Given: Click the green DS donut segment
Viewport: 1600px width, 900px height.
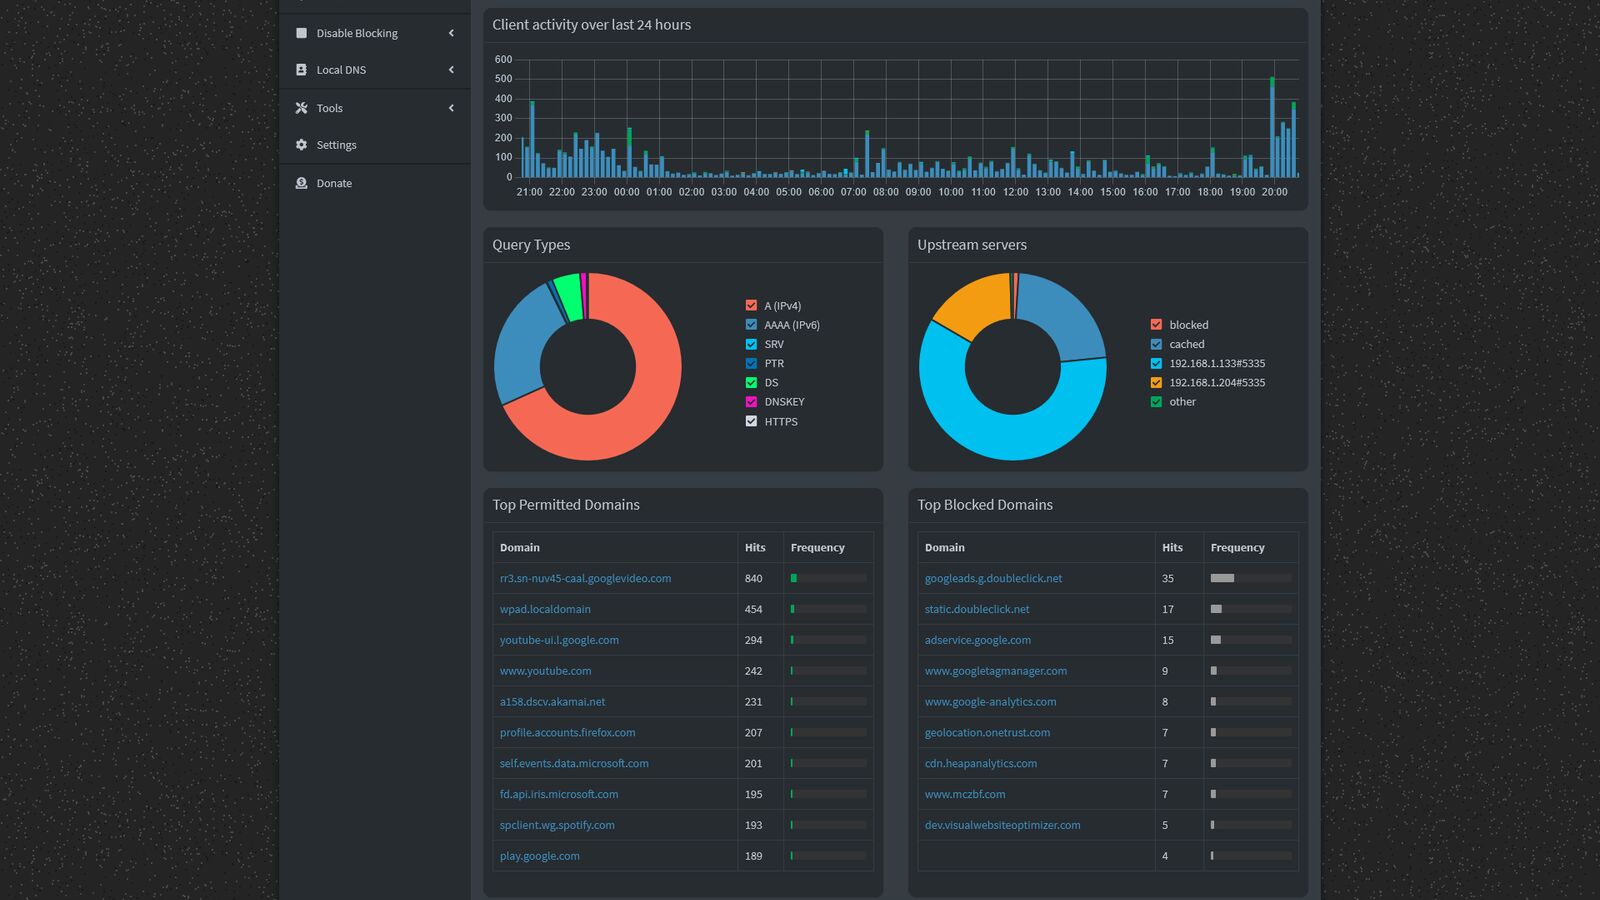Looking at the screenshot, I should coord(568,297).
